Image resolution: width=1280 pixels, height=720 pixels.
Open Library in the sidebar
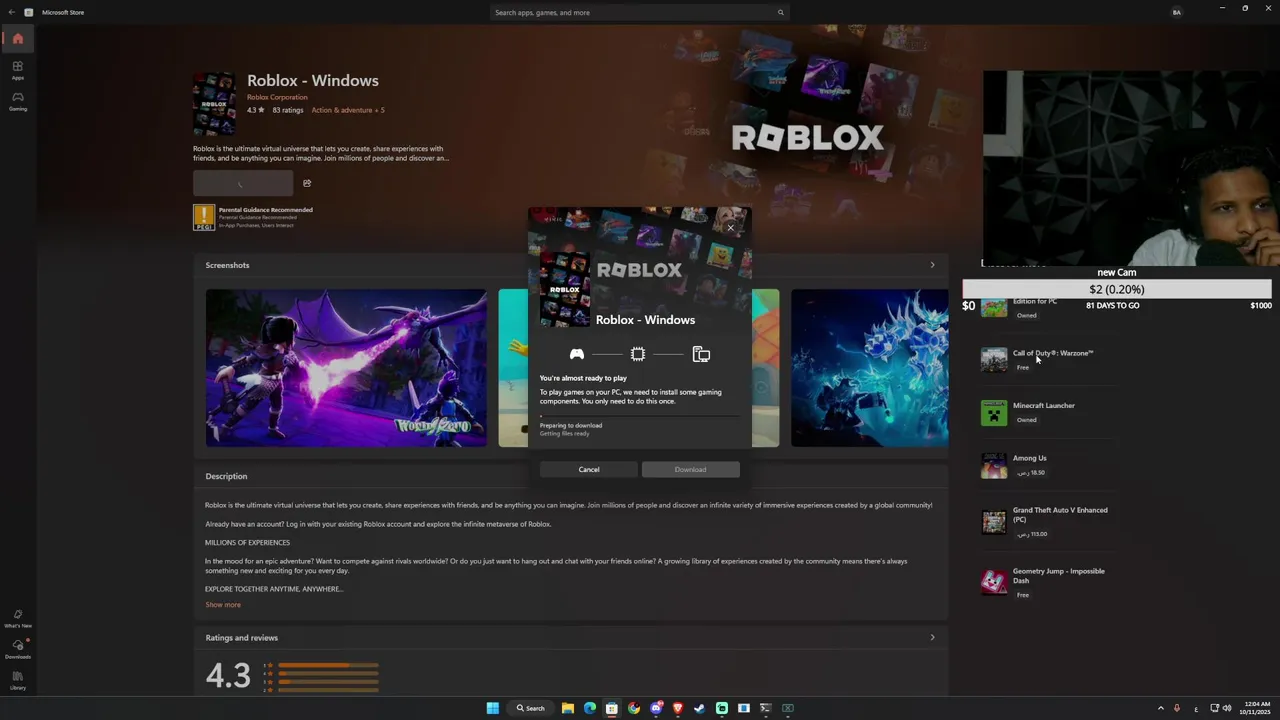point(17,681)
